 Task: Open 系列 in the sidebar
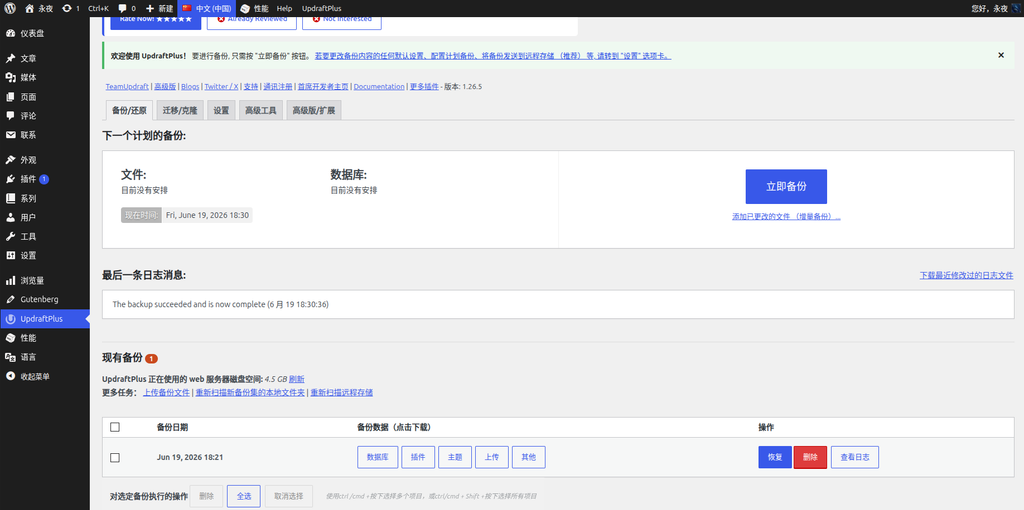click(44, 199)
